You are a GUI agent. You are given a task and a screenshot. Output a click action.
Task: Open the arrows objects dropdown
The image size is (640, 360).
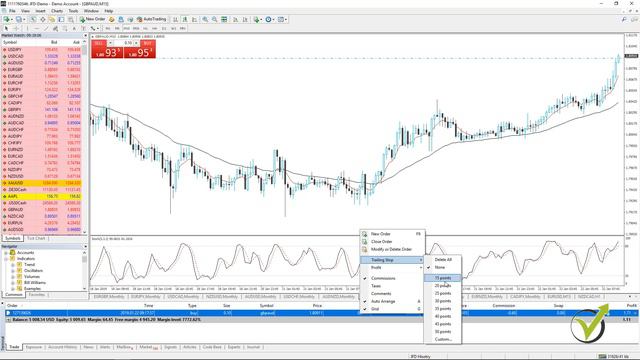(94, 29)
